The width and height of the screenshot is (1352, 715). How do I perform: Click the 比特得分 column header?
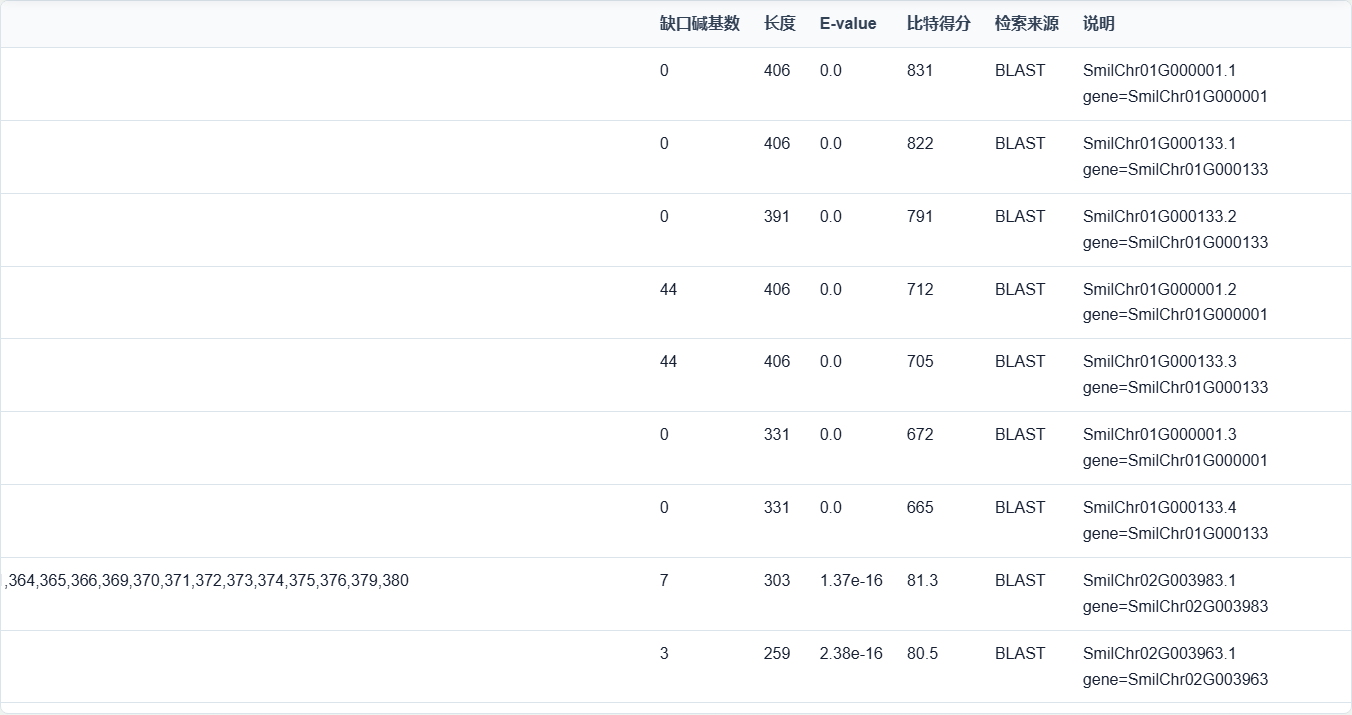click(x=939, y=24)
